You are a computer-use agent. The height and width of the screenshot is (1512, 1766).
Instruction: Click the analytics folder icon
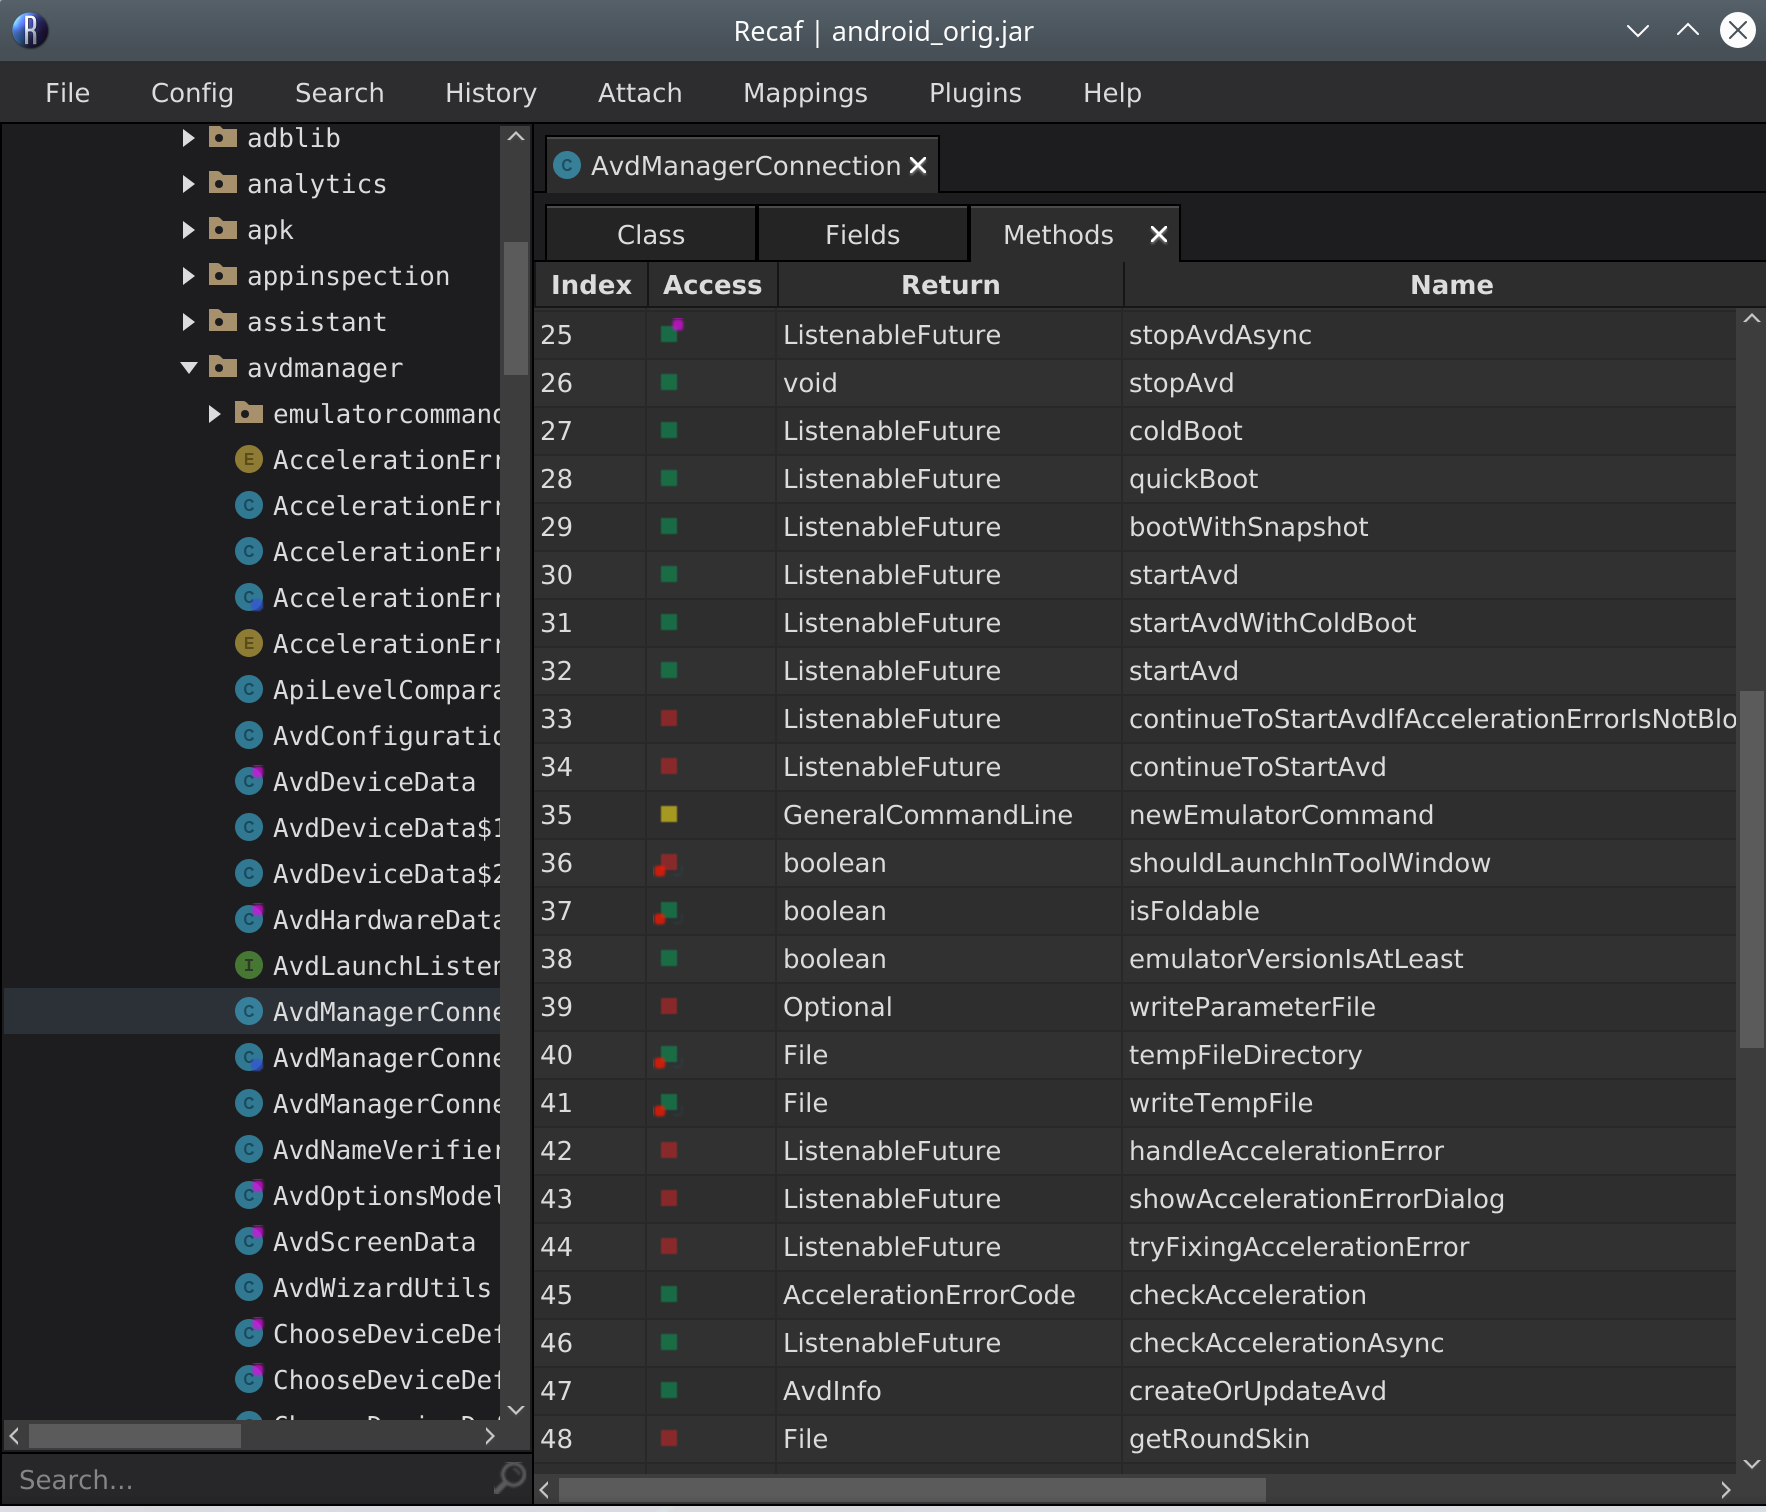tap(222, 183)
